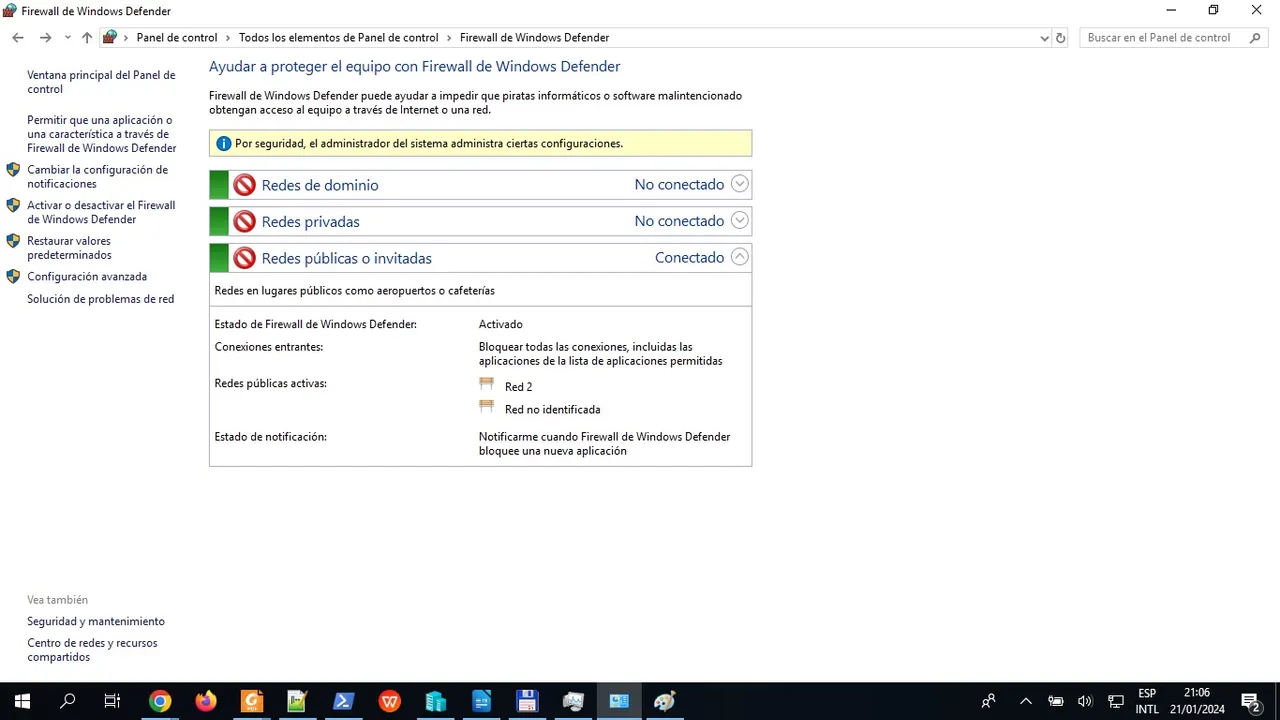Open PowerShell from the taskbar
The width and height of the screenshot is (1280, 720).
pos(343,701)
